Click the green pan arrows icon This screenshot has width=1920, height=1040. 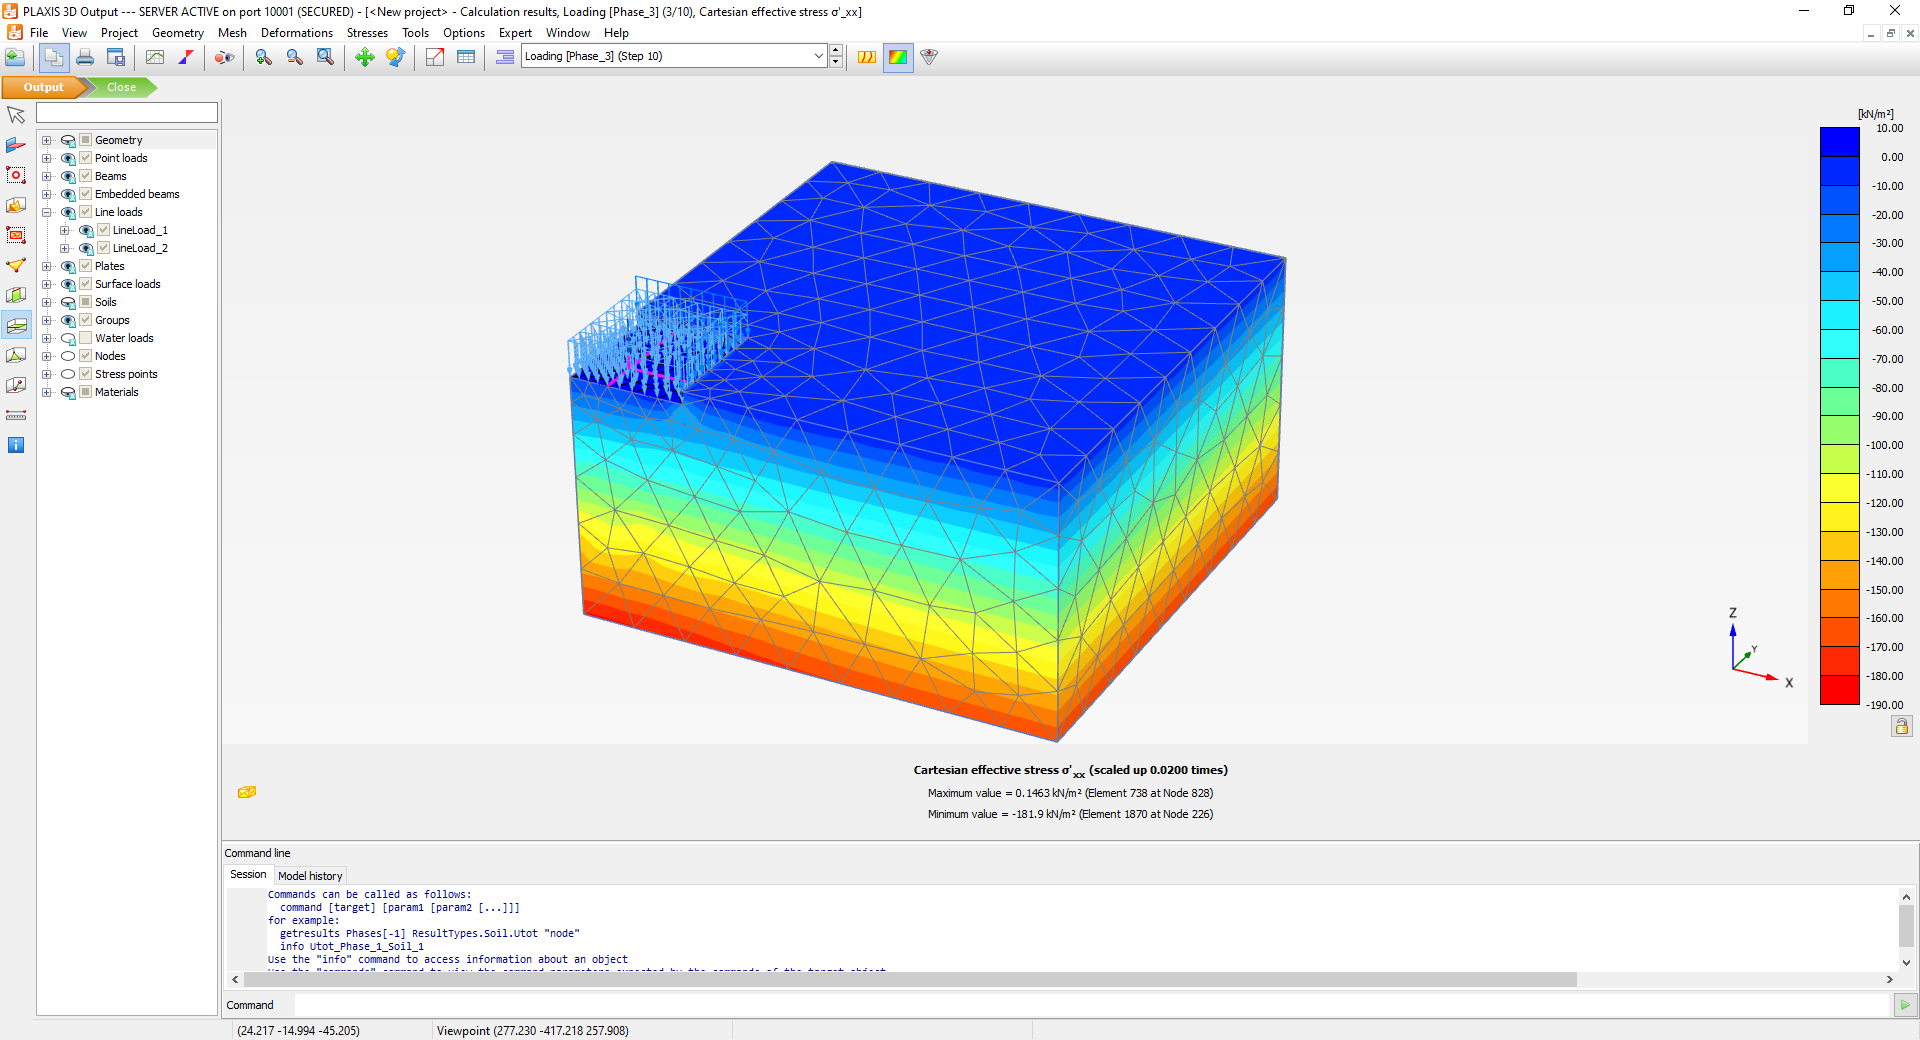365,57
